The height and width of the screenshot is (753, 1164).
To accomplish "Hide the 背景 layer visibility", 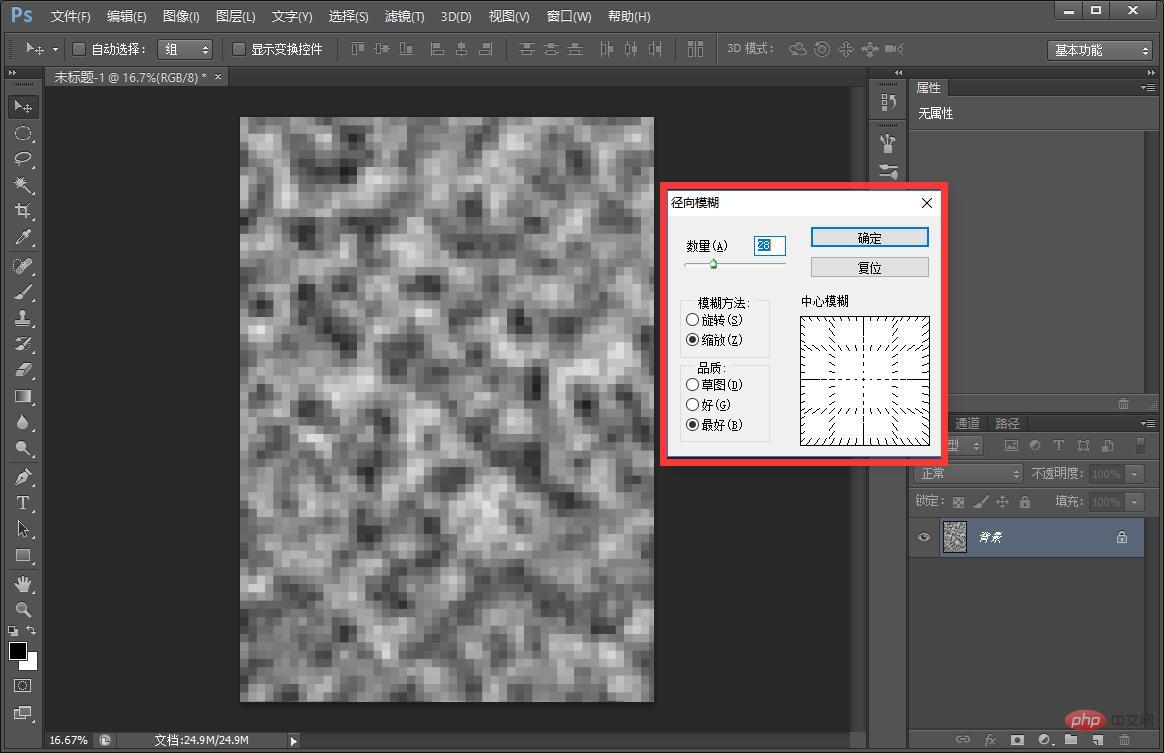I will tap(923, 537).
